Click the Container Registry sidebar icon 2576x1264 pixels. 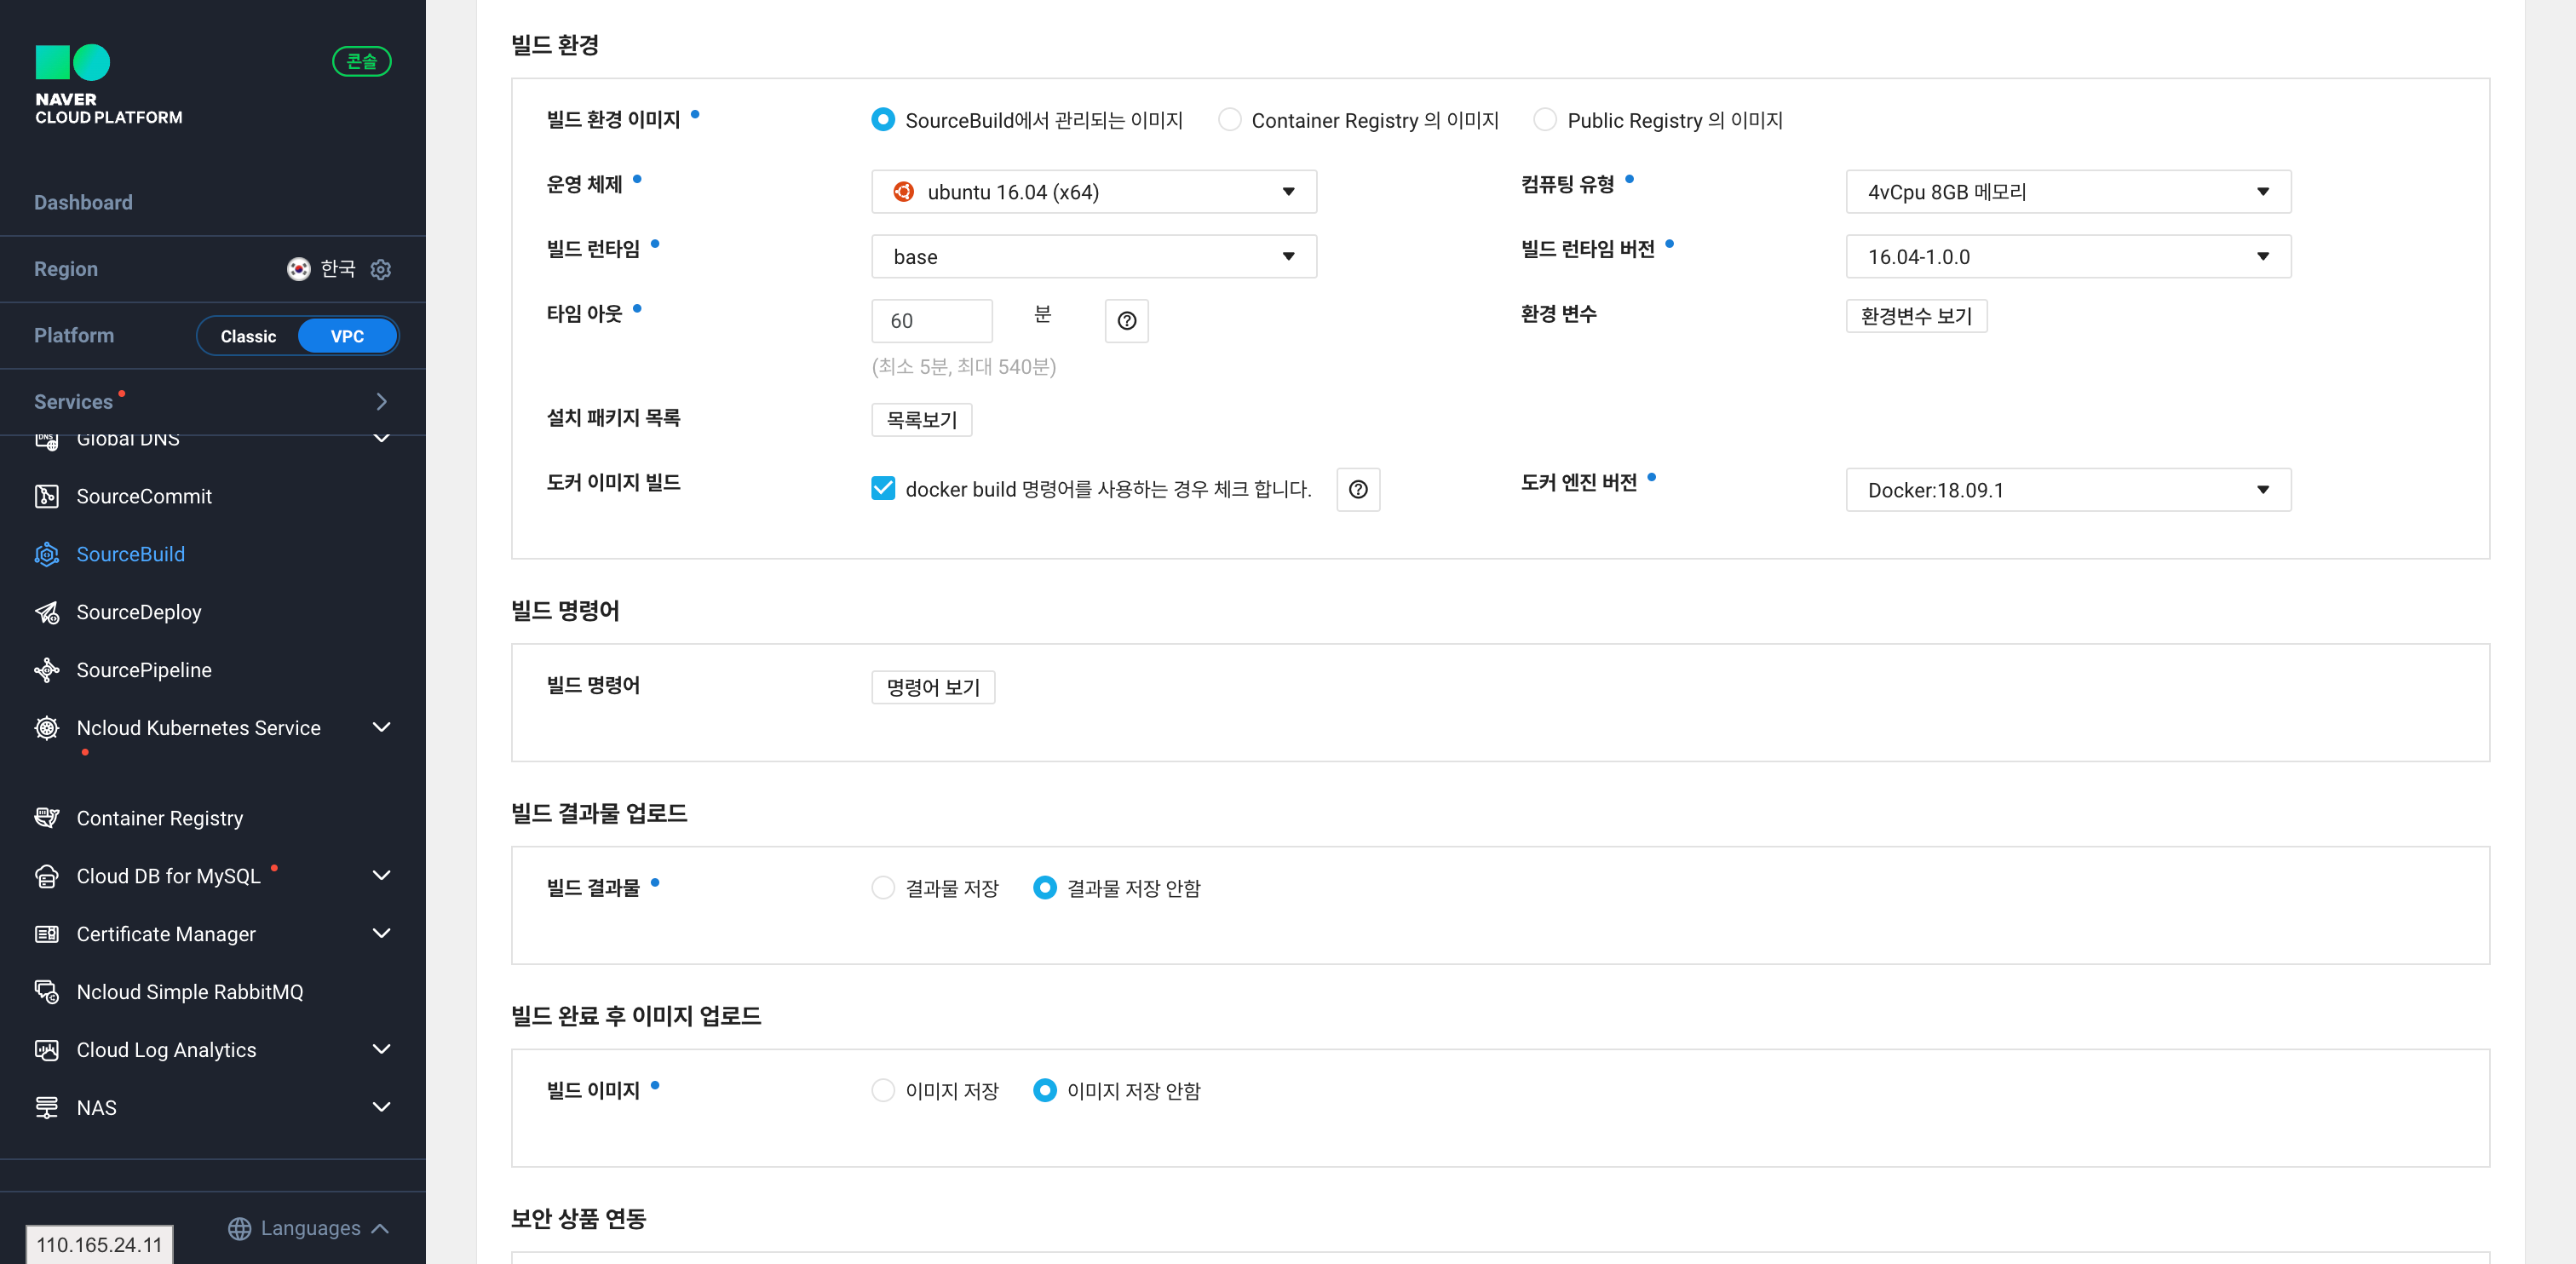point(46,818)
